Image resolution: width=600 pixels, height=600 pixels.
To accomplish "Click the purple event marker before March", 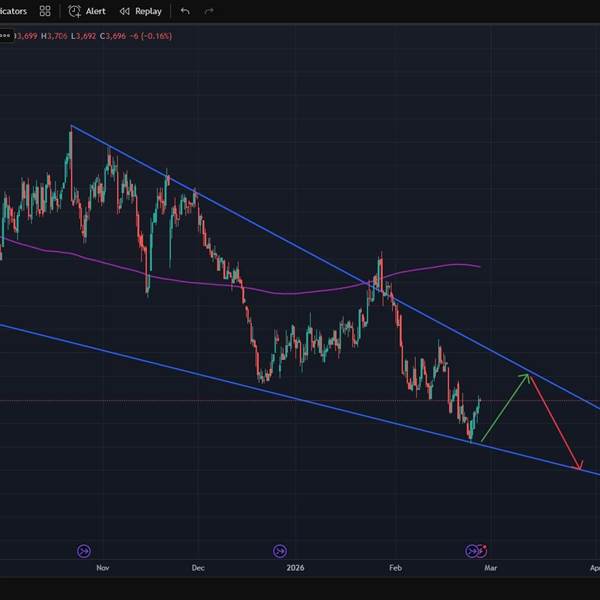I will pyautogui.click(x=472, y=550).
